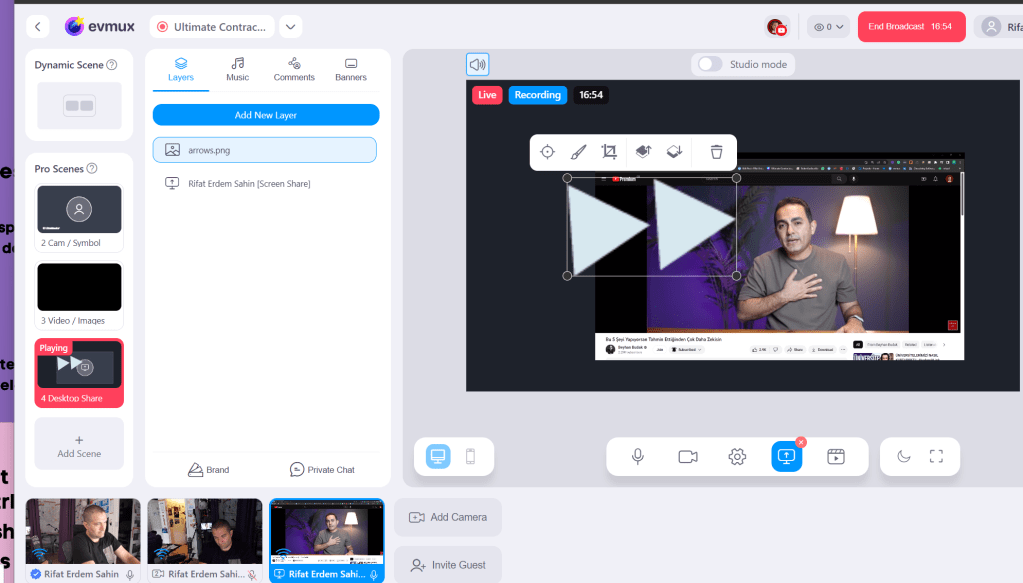Screen dimensions: 1023x583
Task: Select the 3 Video / Images scene
Action: pyautogui.click(x=79, y=295)
